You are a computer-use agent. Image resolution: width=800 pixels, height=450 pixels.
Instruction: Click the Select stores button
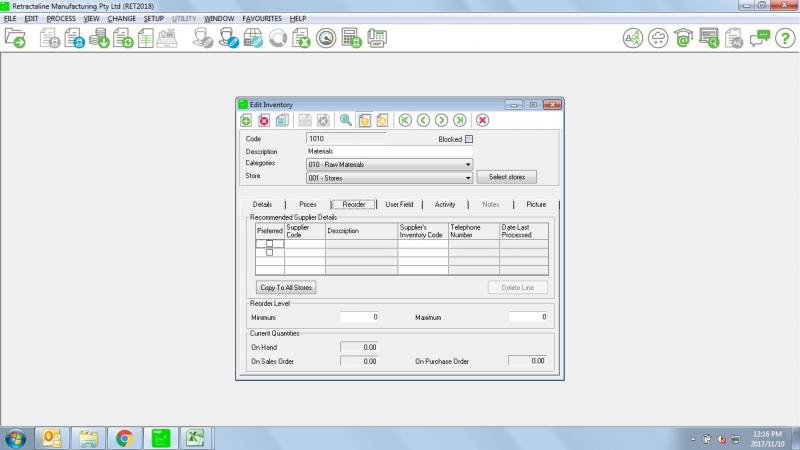click(x=506, y=177)
